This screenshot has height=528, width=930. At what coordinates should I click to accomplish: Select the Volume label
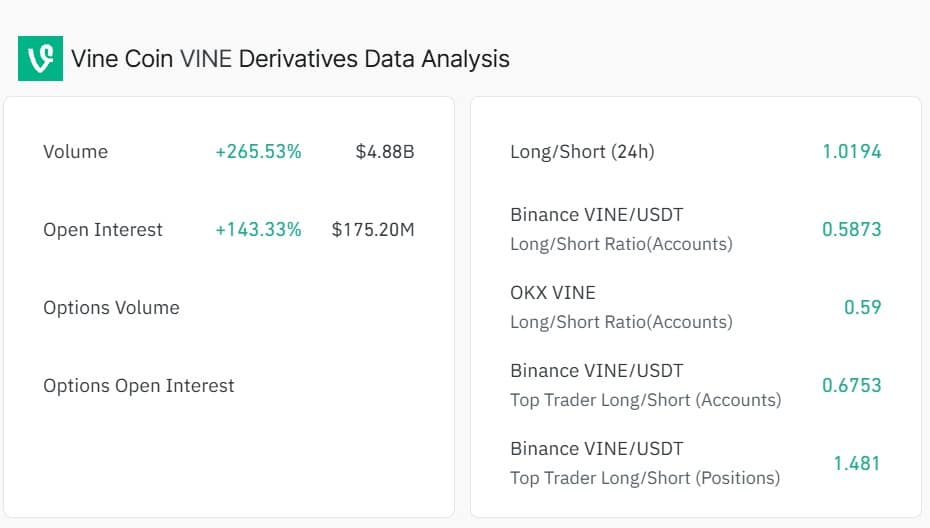coord(75,152)
